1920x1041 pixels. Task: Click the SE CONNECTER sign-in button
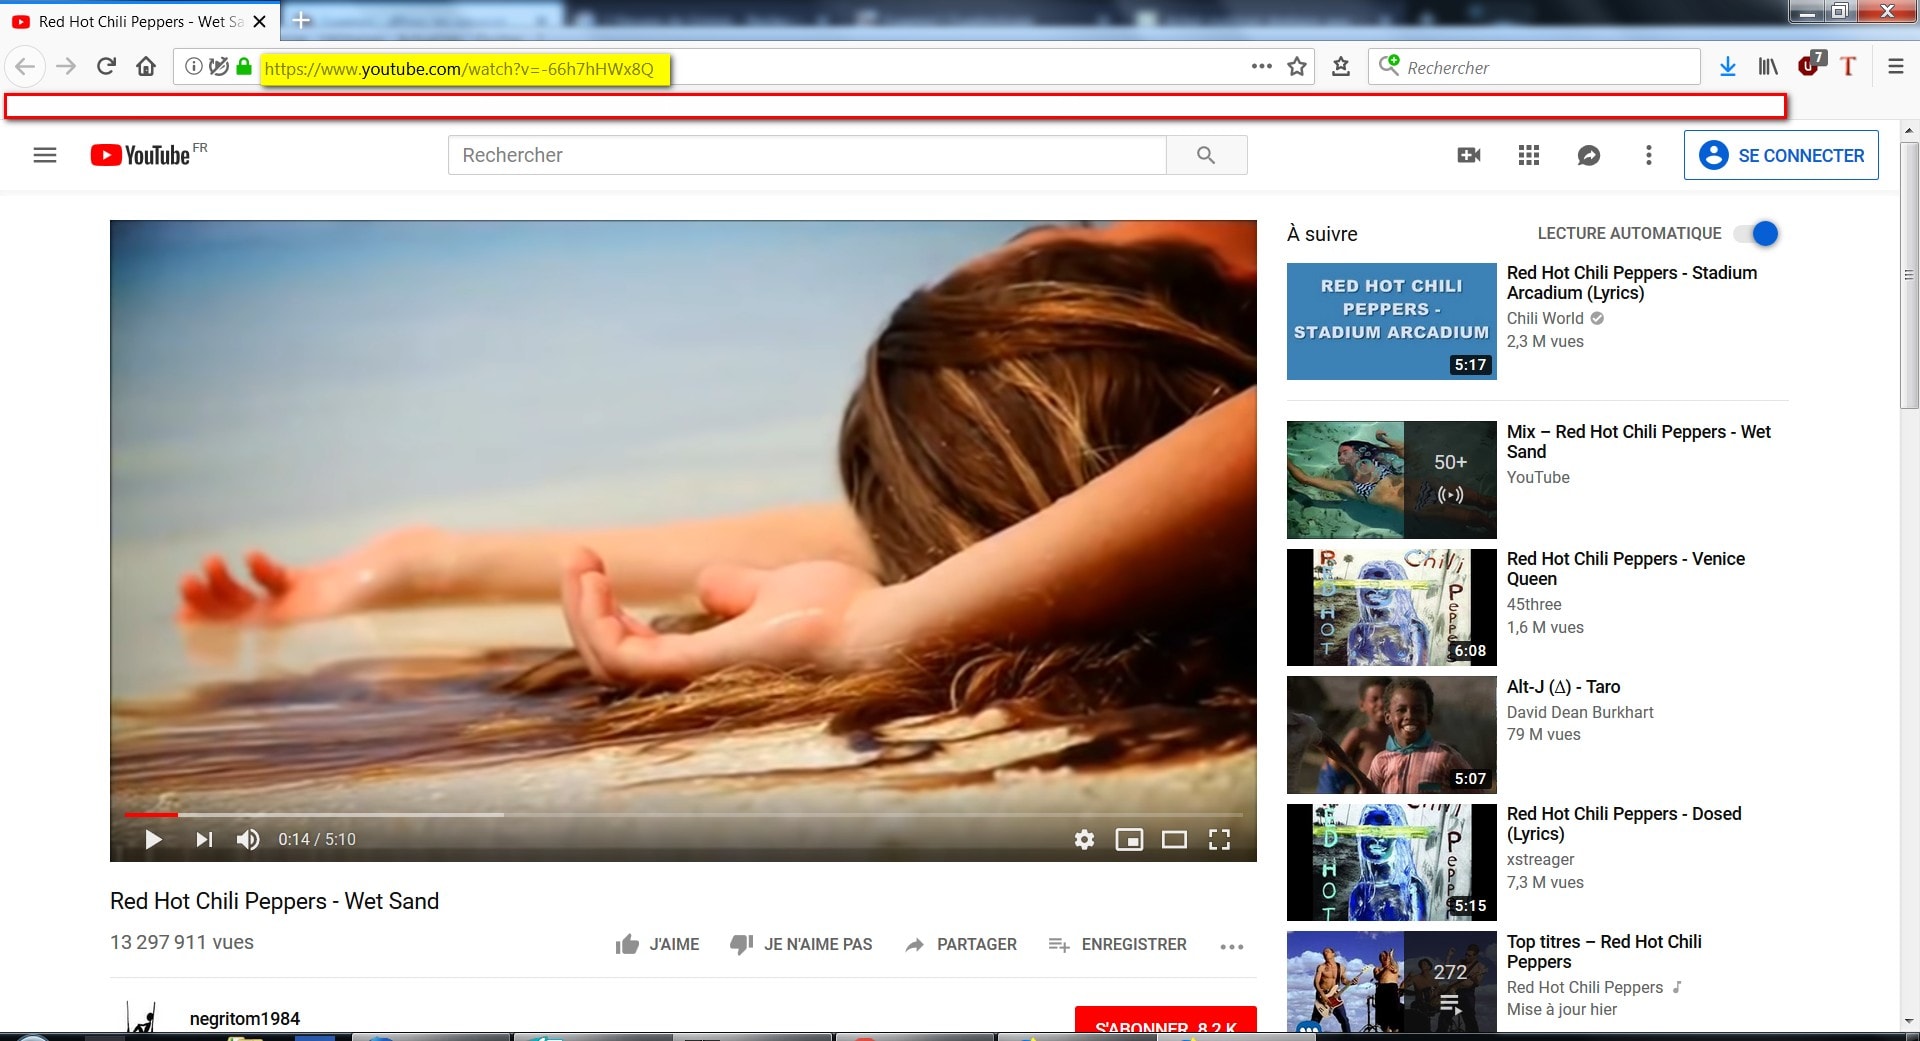[x=1781, y=155]
